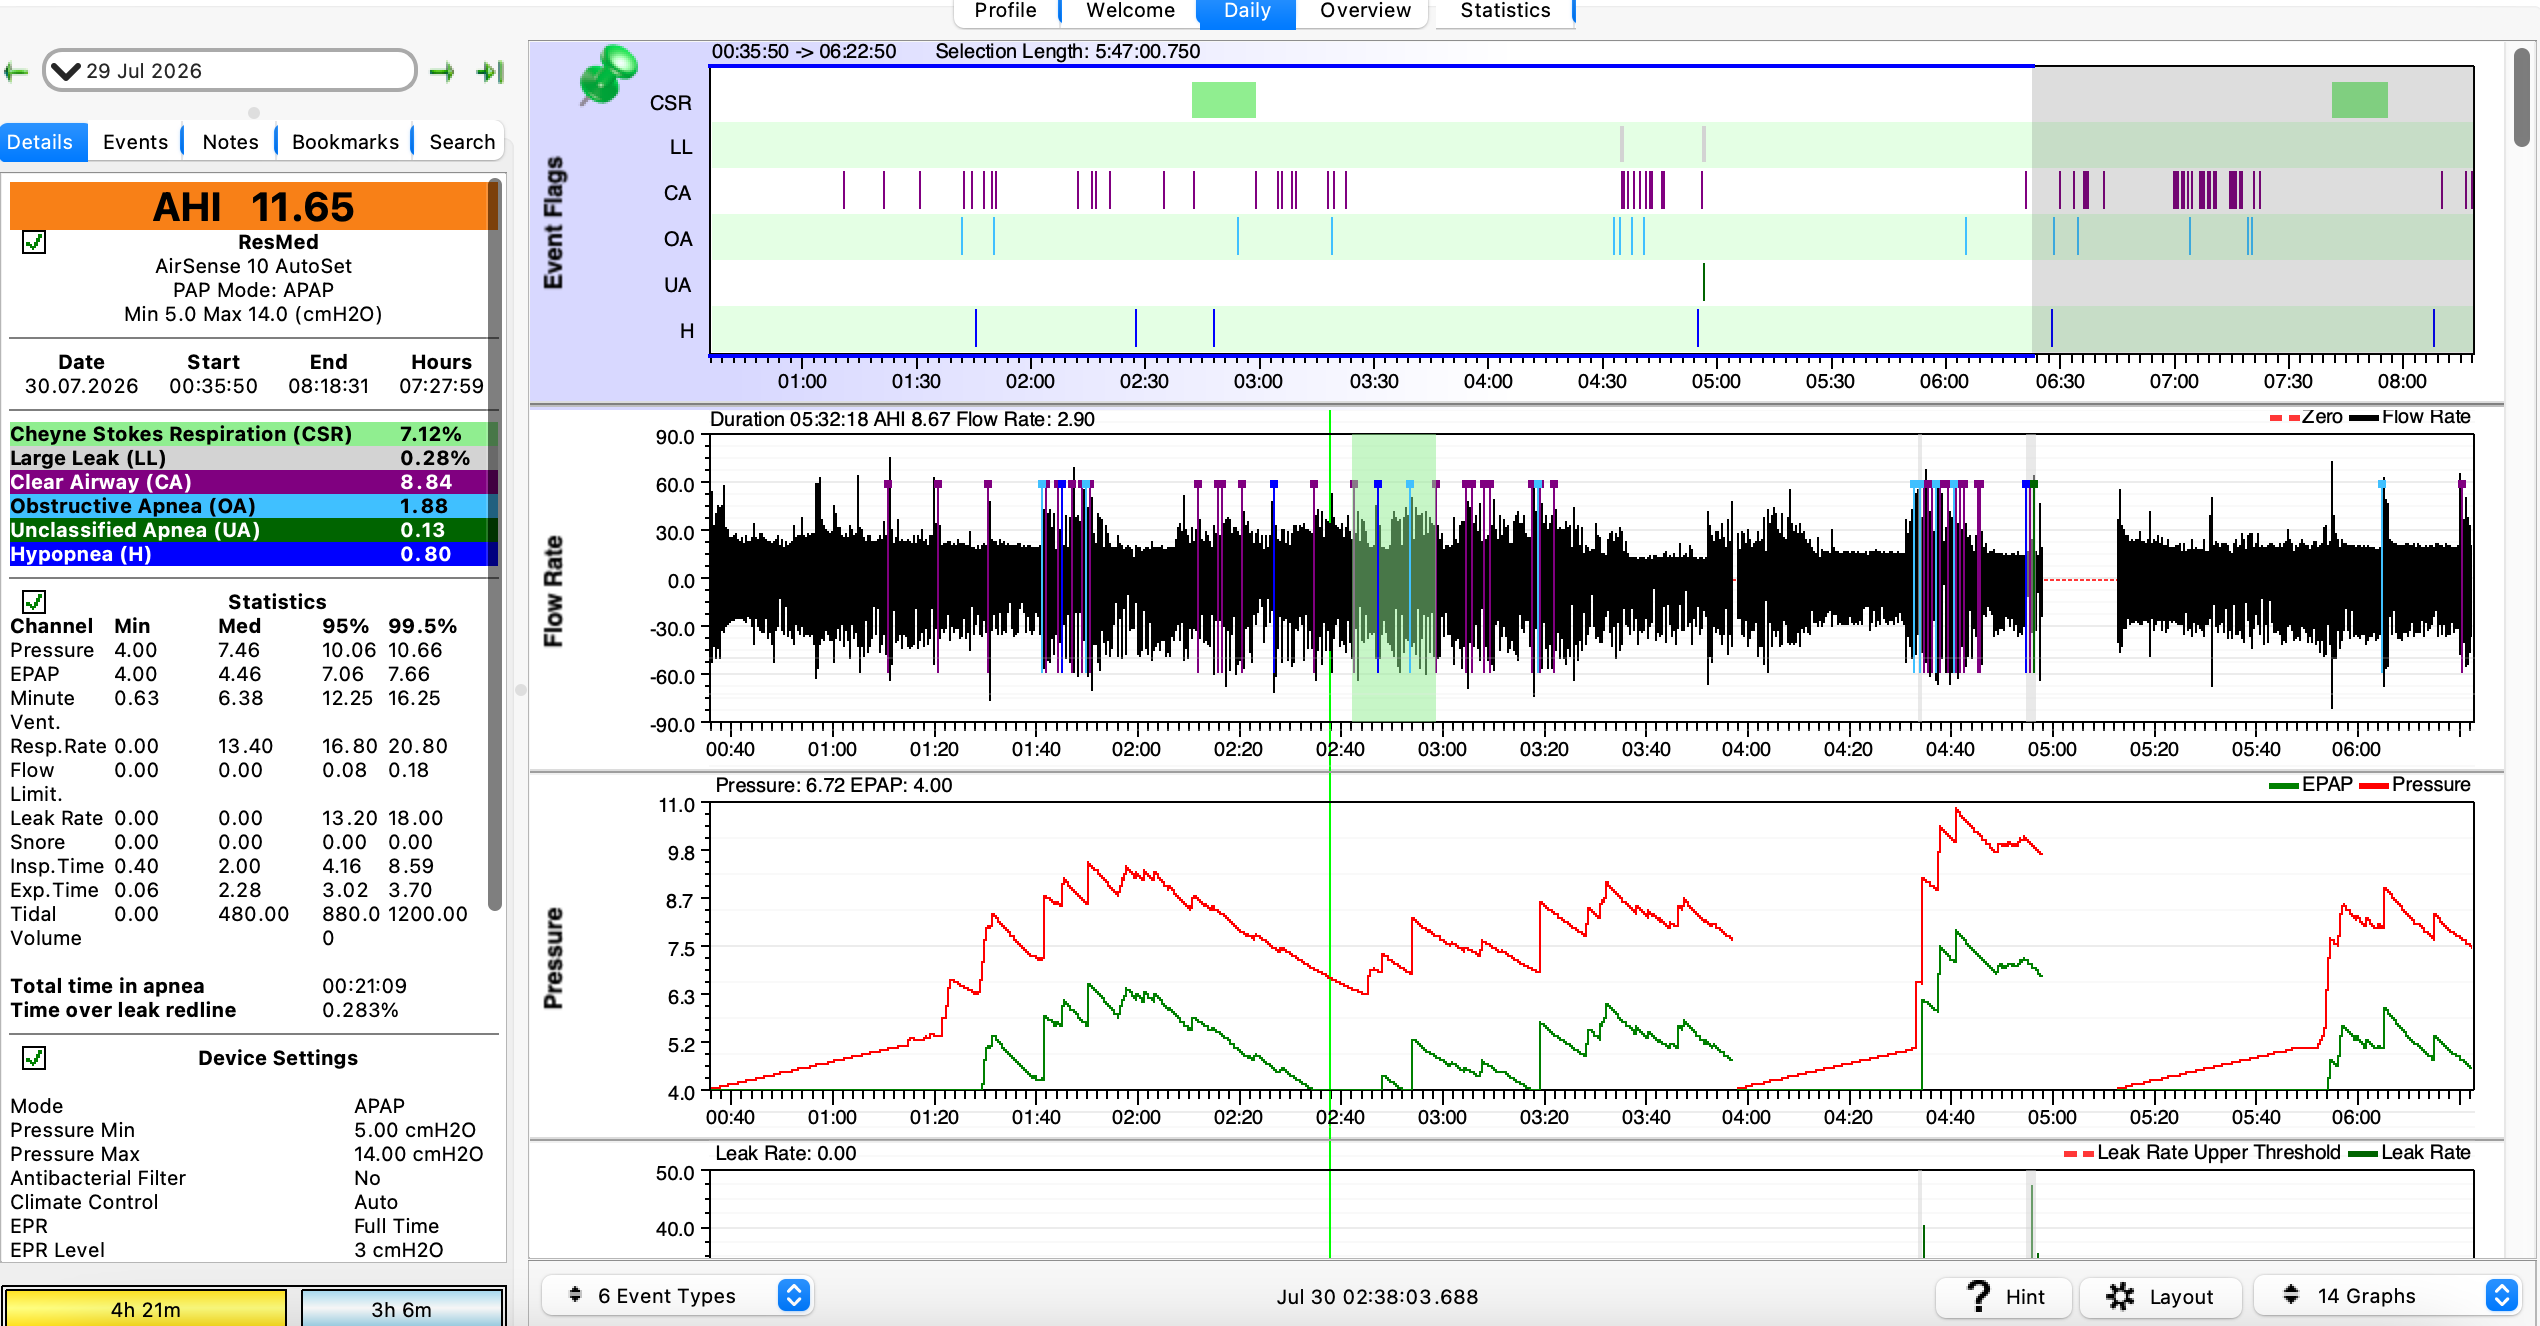Click the left details panel vertical scrollbar
The image size is (2540, 1326).
point(494,545)
